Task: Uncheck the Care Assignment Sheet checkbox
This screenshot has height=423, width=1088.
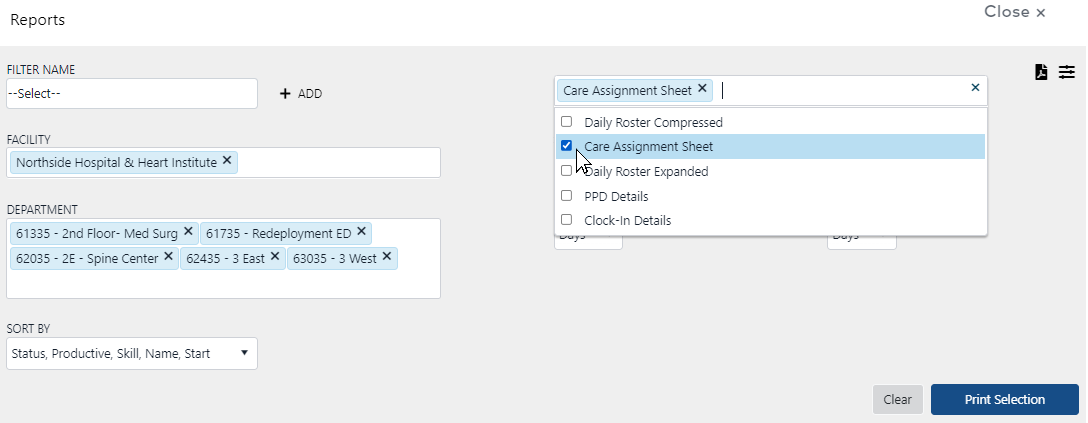Action: pos(566,146)
